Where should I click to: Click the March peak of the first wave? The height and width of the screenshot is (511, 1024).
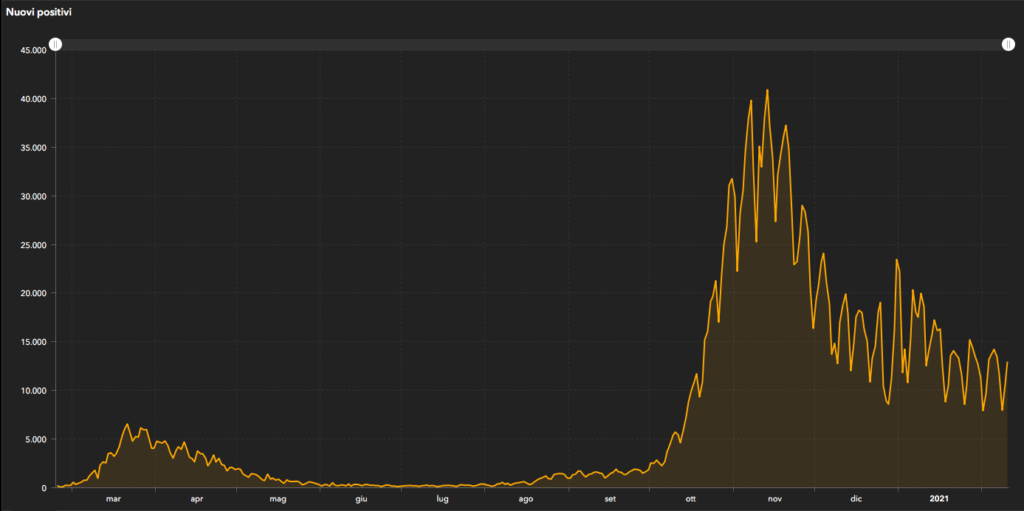[127, 424]
